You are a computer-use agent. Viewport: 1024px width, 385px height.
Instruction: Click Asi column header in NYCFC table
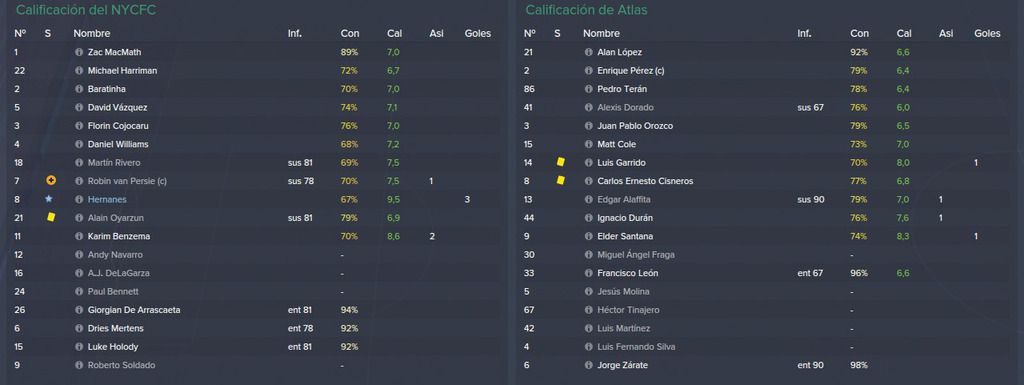click(x=436, y=33)
